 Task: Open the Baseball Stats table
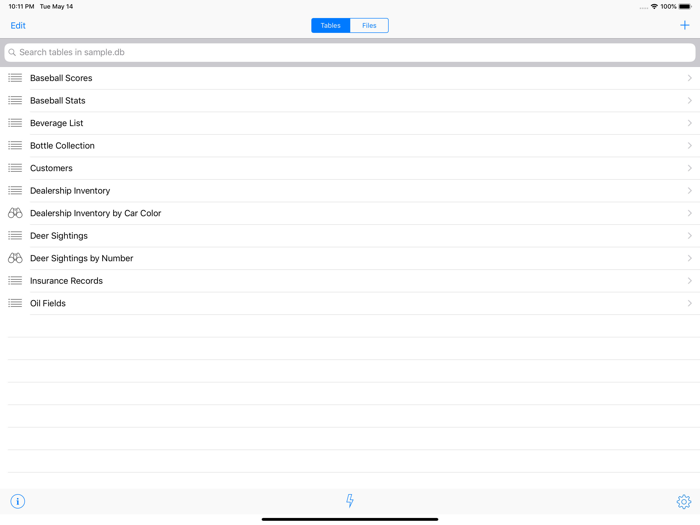350,100
